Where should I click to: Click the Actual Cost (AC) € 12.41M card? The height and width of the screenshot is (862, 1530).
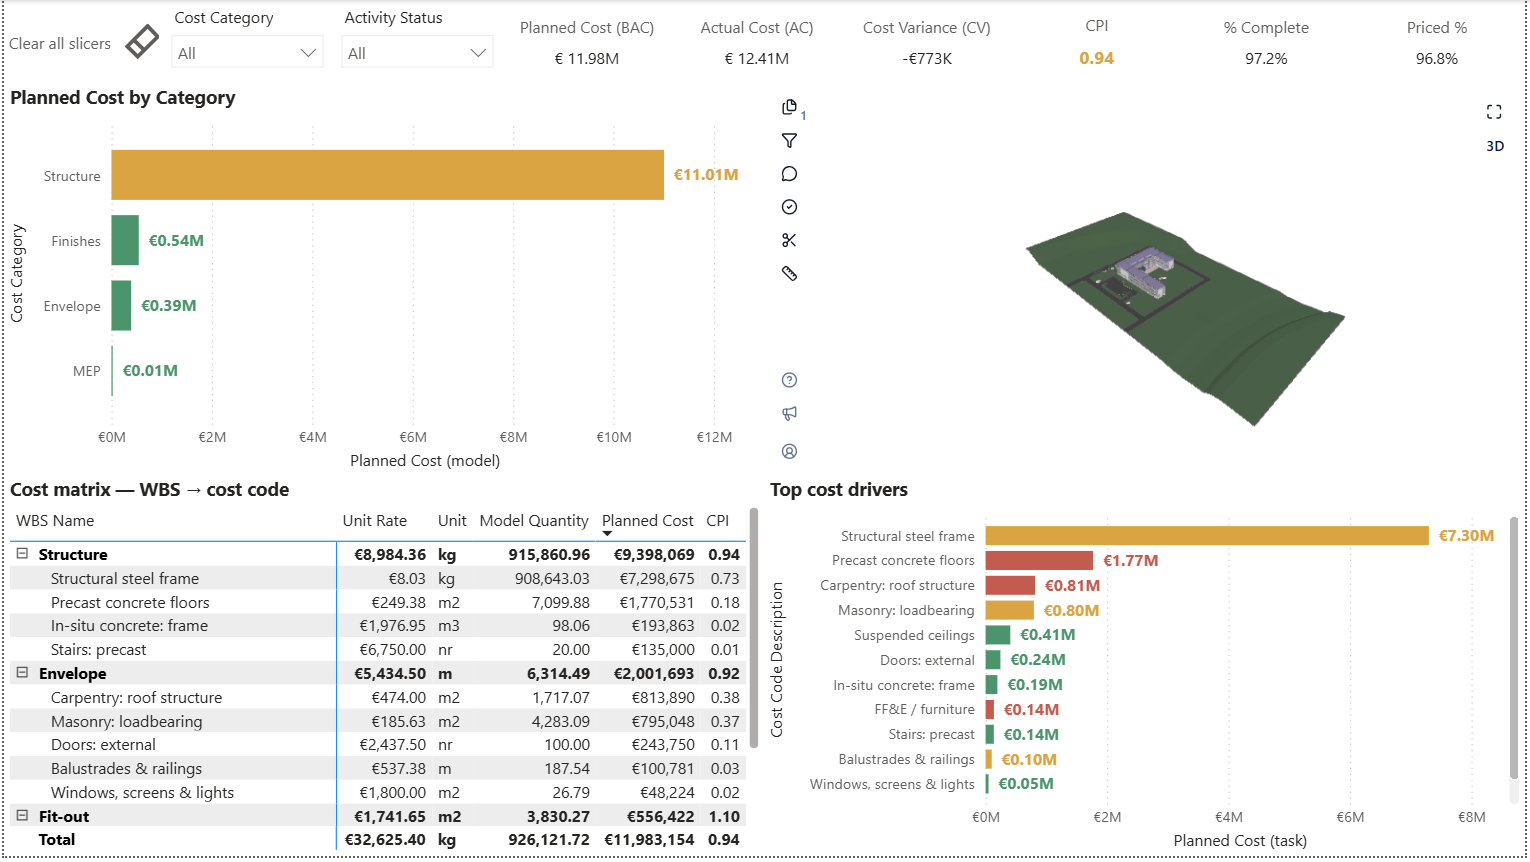click(x=757, y=43)
